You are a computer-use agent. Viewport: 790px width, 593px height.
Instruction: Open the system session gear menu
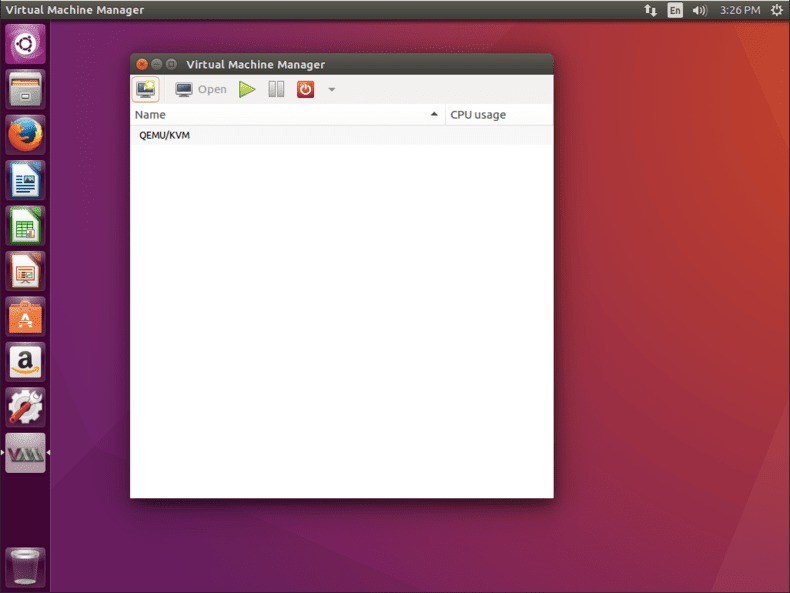click(x=777, y=10)
